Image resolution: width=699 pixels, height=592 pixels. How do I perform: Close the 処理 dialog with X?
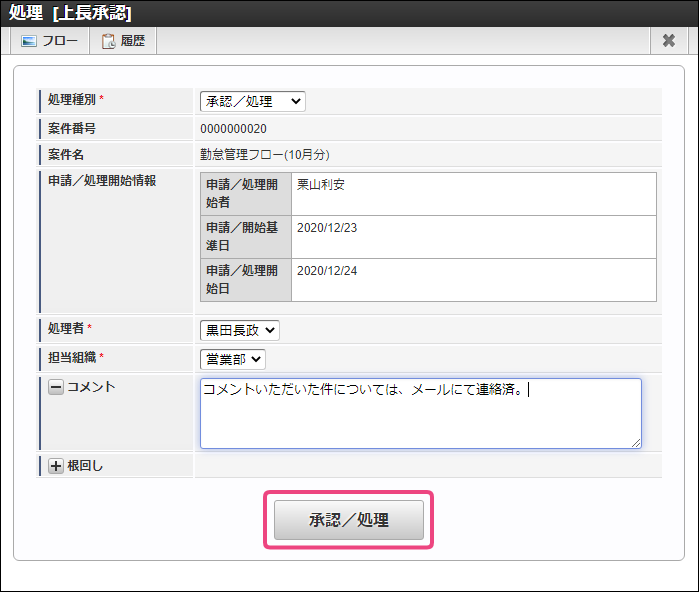668,41
